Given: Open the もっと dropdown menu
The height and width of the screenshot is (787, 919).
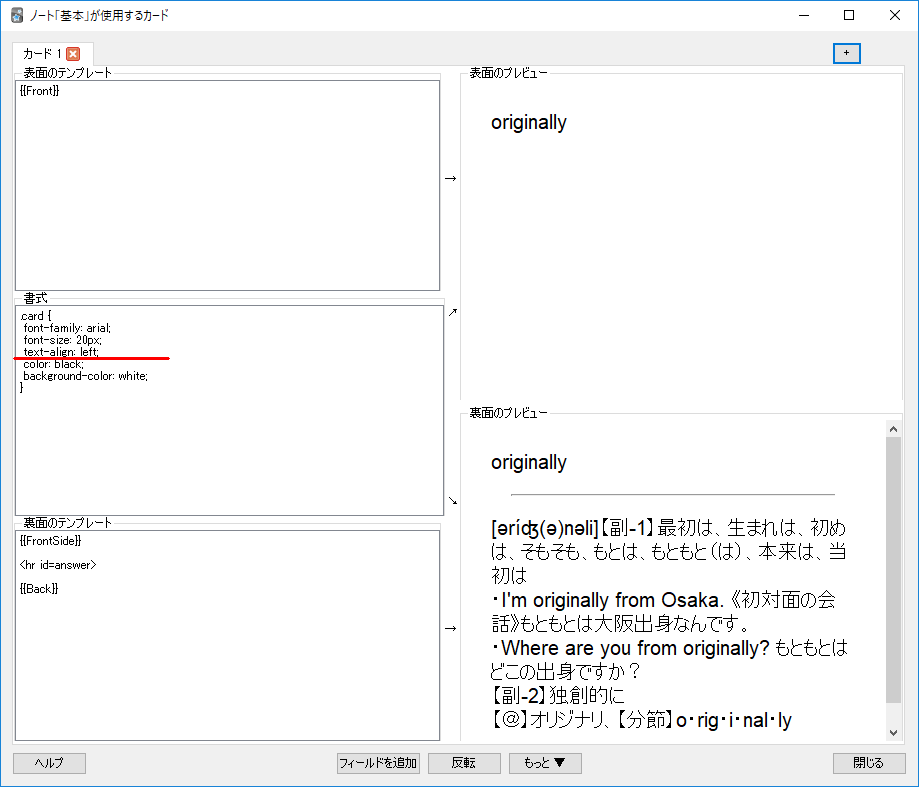Looking at the screenshot, I should (x=544, y=763).
